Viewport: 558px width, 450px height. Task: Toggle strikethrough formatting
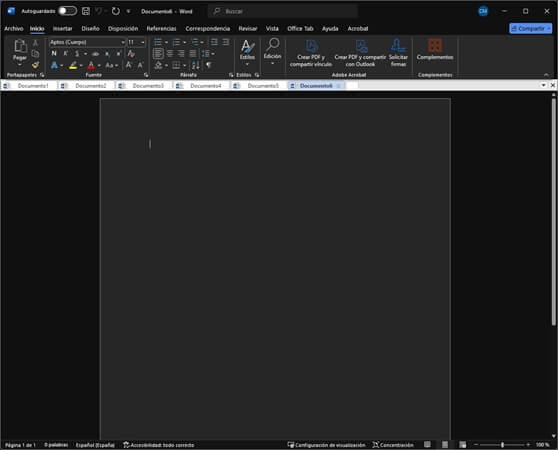click(95, 54)
